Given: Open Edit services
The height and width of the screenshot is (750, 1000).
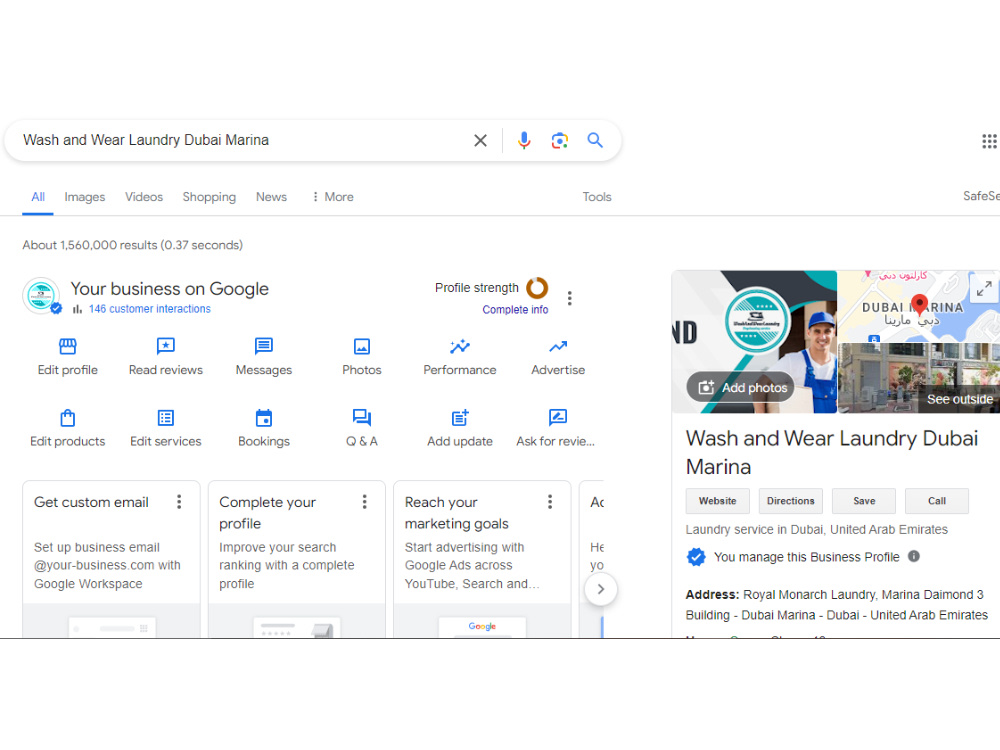Looking at the screenshot, I should (x=166, y=428).
